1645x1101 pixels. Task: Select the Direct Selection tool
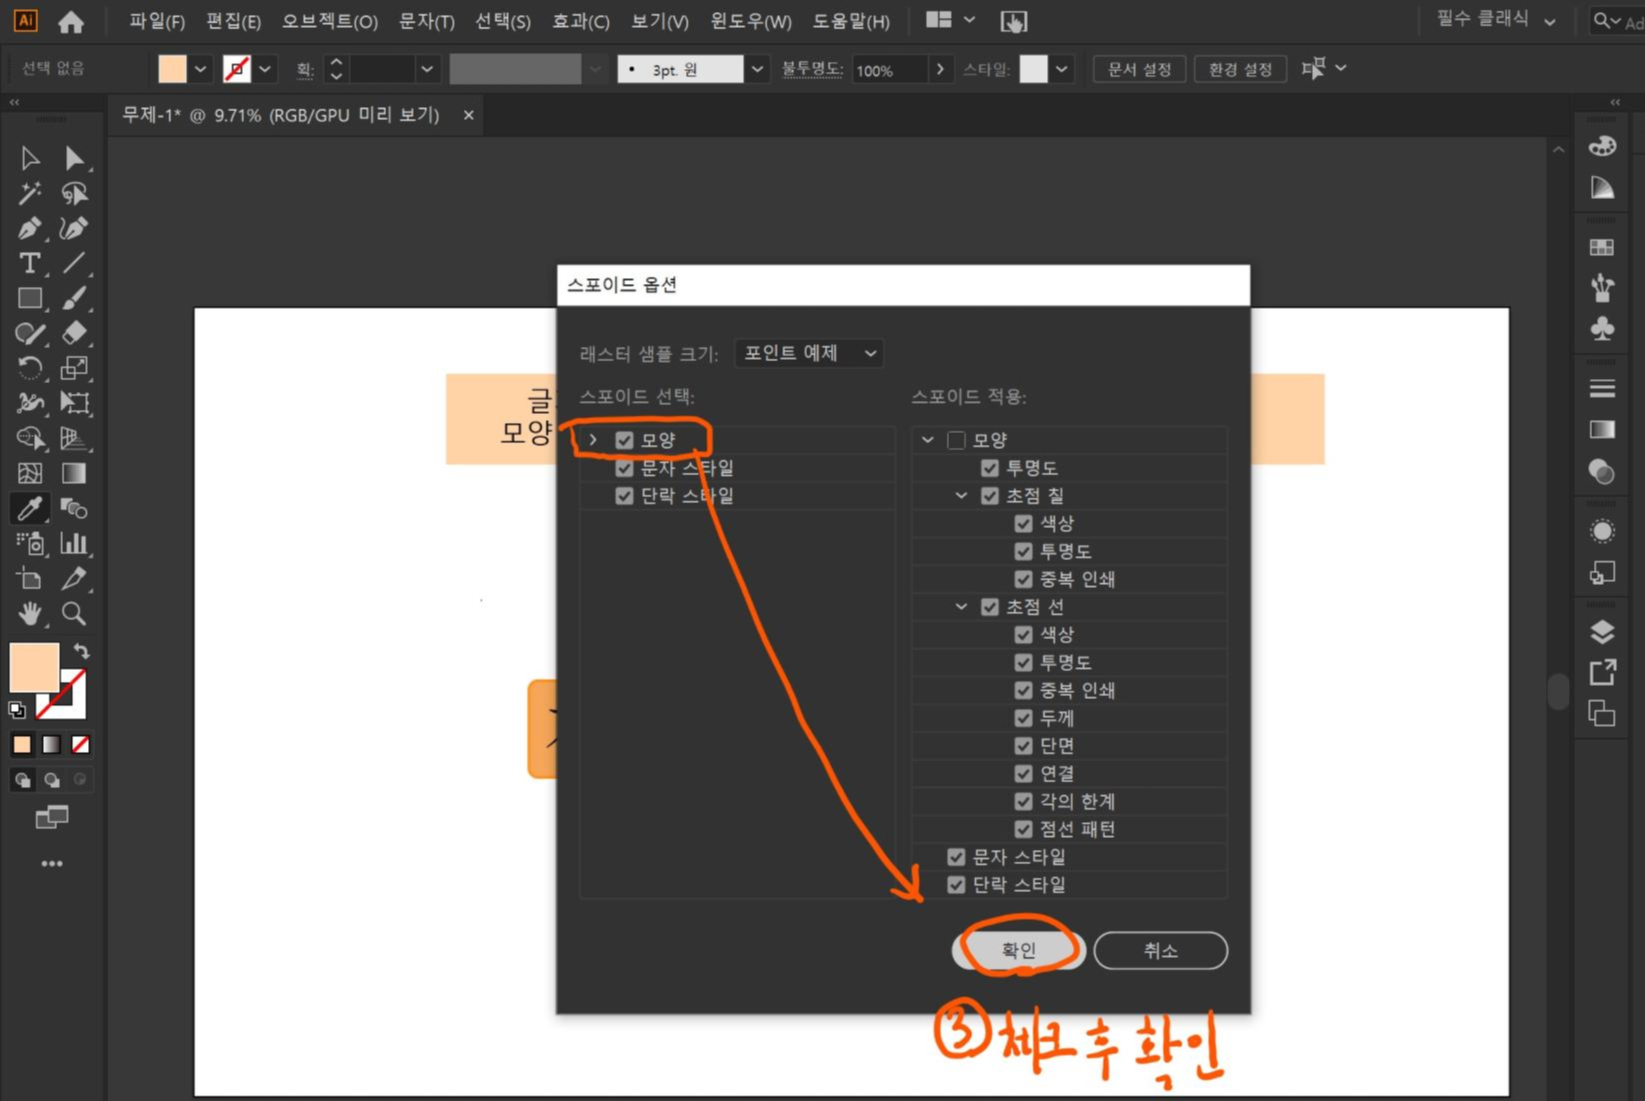click(74, 158)
